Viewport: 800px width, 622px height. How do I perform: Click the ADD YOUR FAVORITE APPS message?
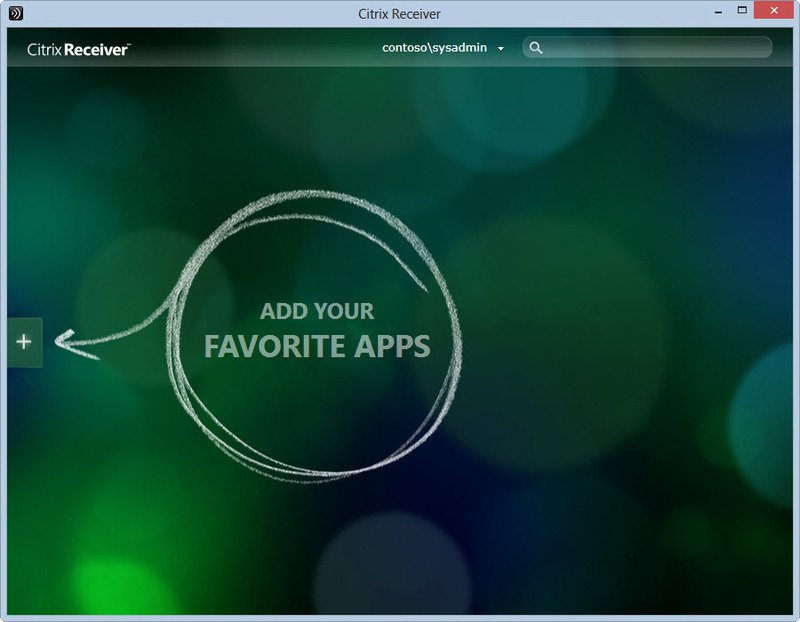tap(319, 331)
